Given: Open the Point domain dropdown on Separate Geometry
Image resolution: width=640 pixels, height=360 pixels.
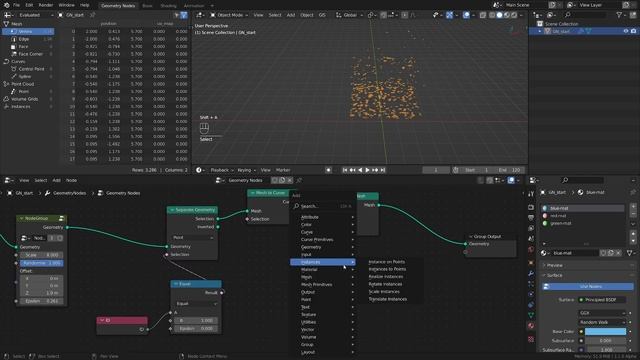Looking at the screenshot, I should point(193,238).
